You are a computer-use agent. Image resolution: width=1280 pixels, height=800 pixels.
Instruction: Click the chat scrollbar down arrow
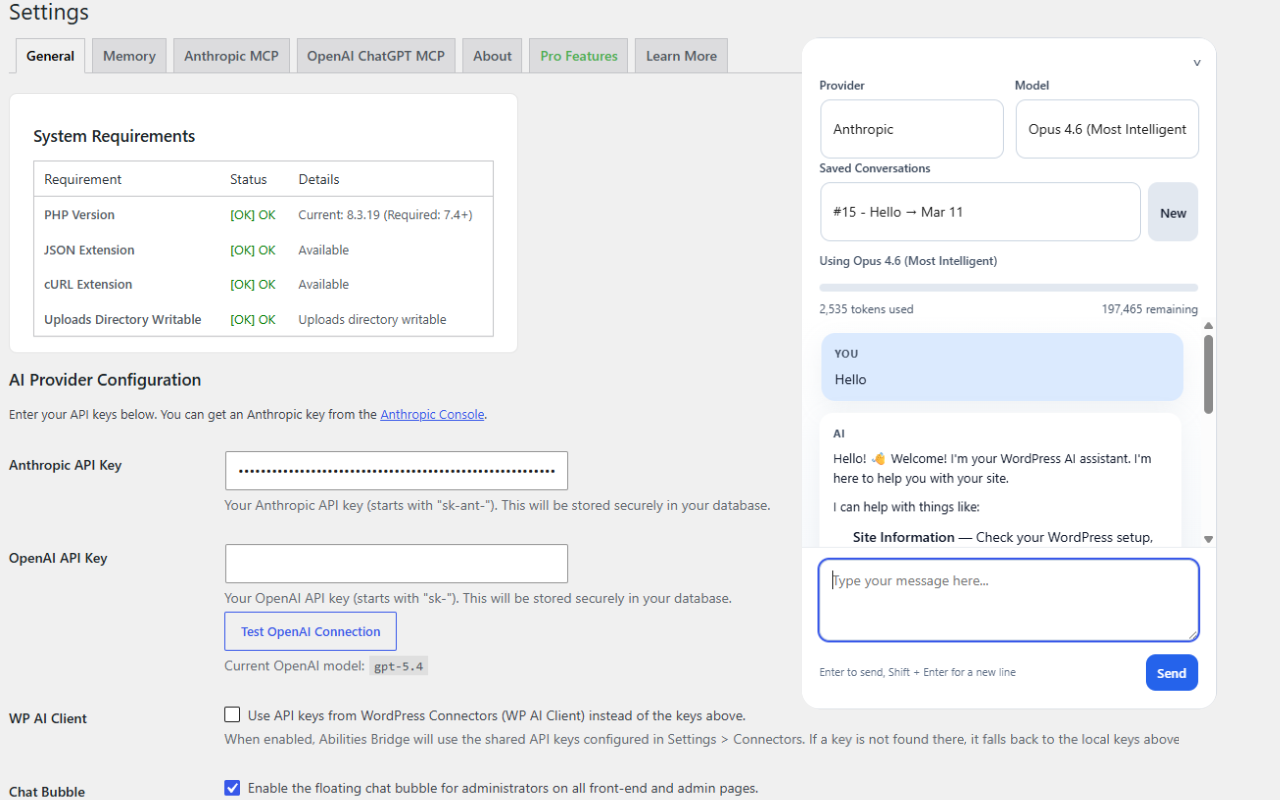[1208, 539]
